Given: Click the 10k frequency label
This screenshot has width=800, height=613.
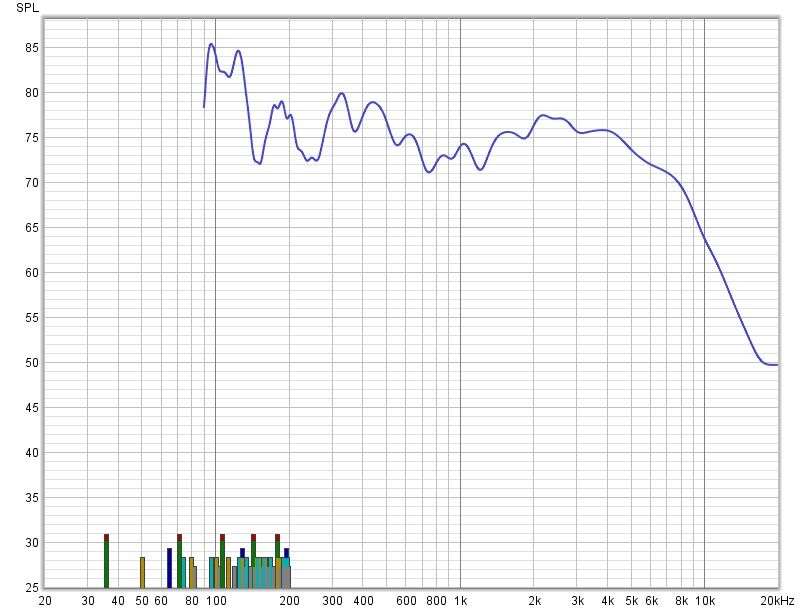Looking at the screenshot, I should coord(705,601).
